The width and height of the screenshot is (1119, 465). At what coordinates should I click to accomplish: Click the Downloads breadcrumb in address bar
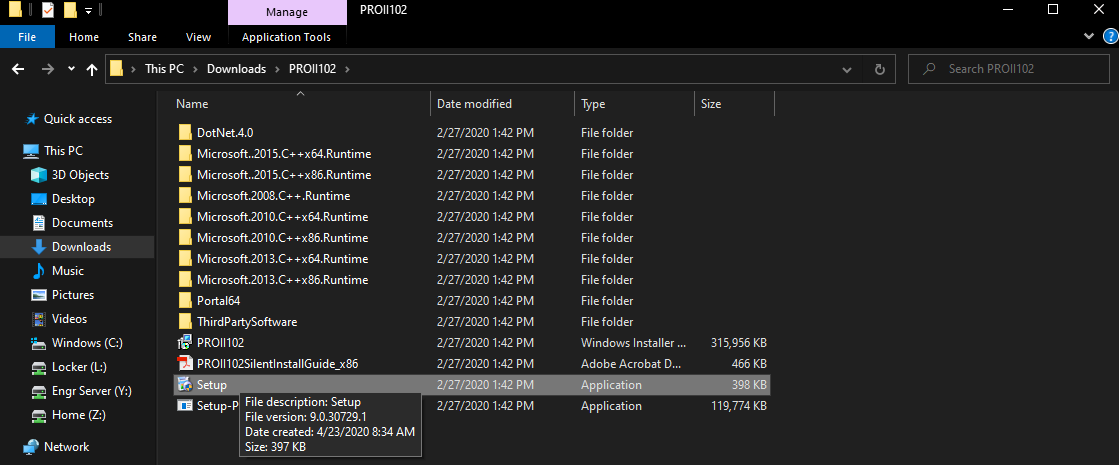[236, 69]
